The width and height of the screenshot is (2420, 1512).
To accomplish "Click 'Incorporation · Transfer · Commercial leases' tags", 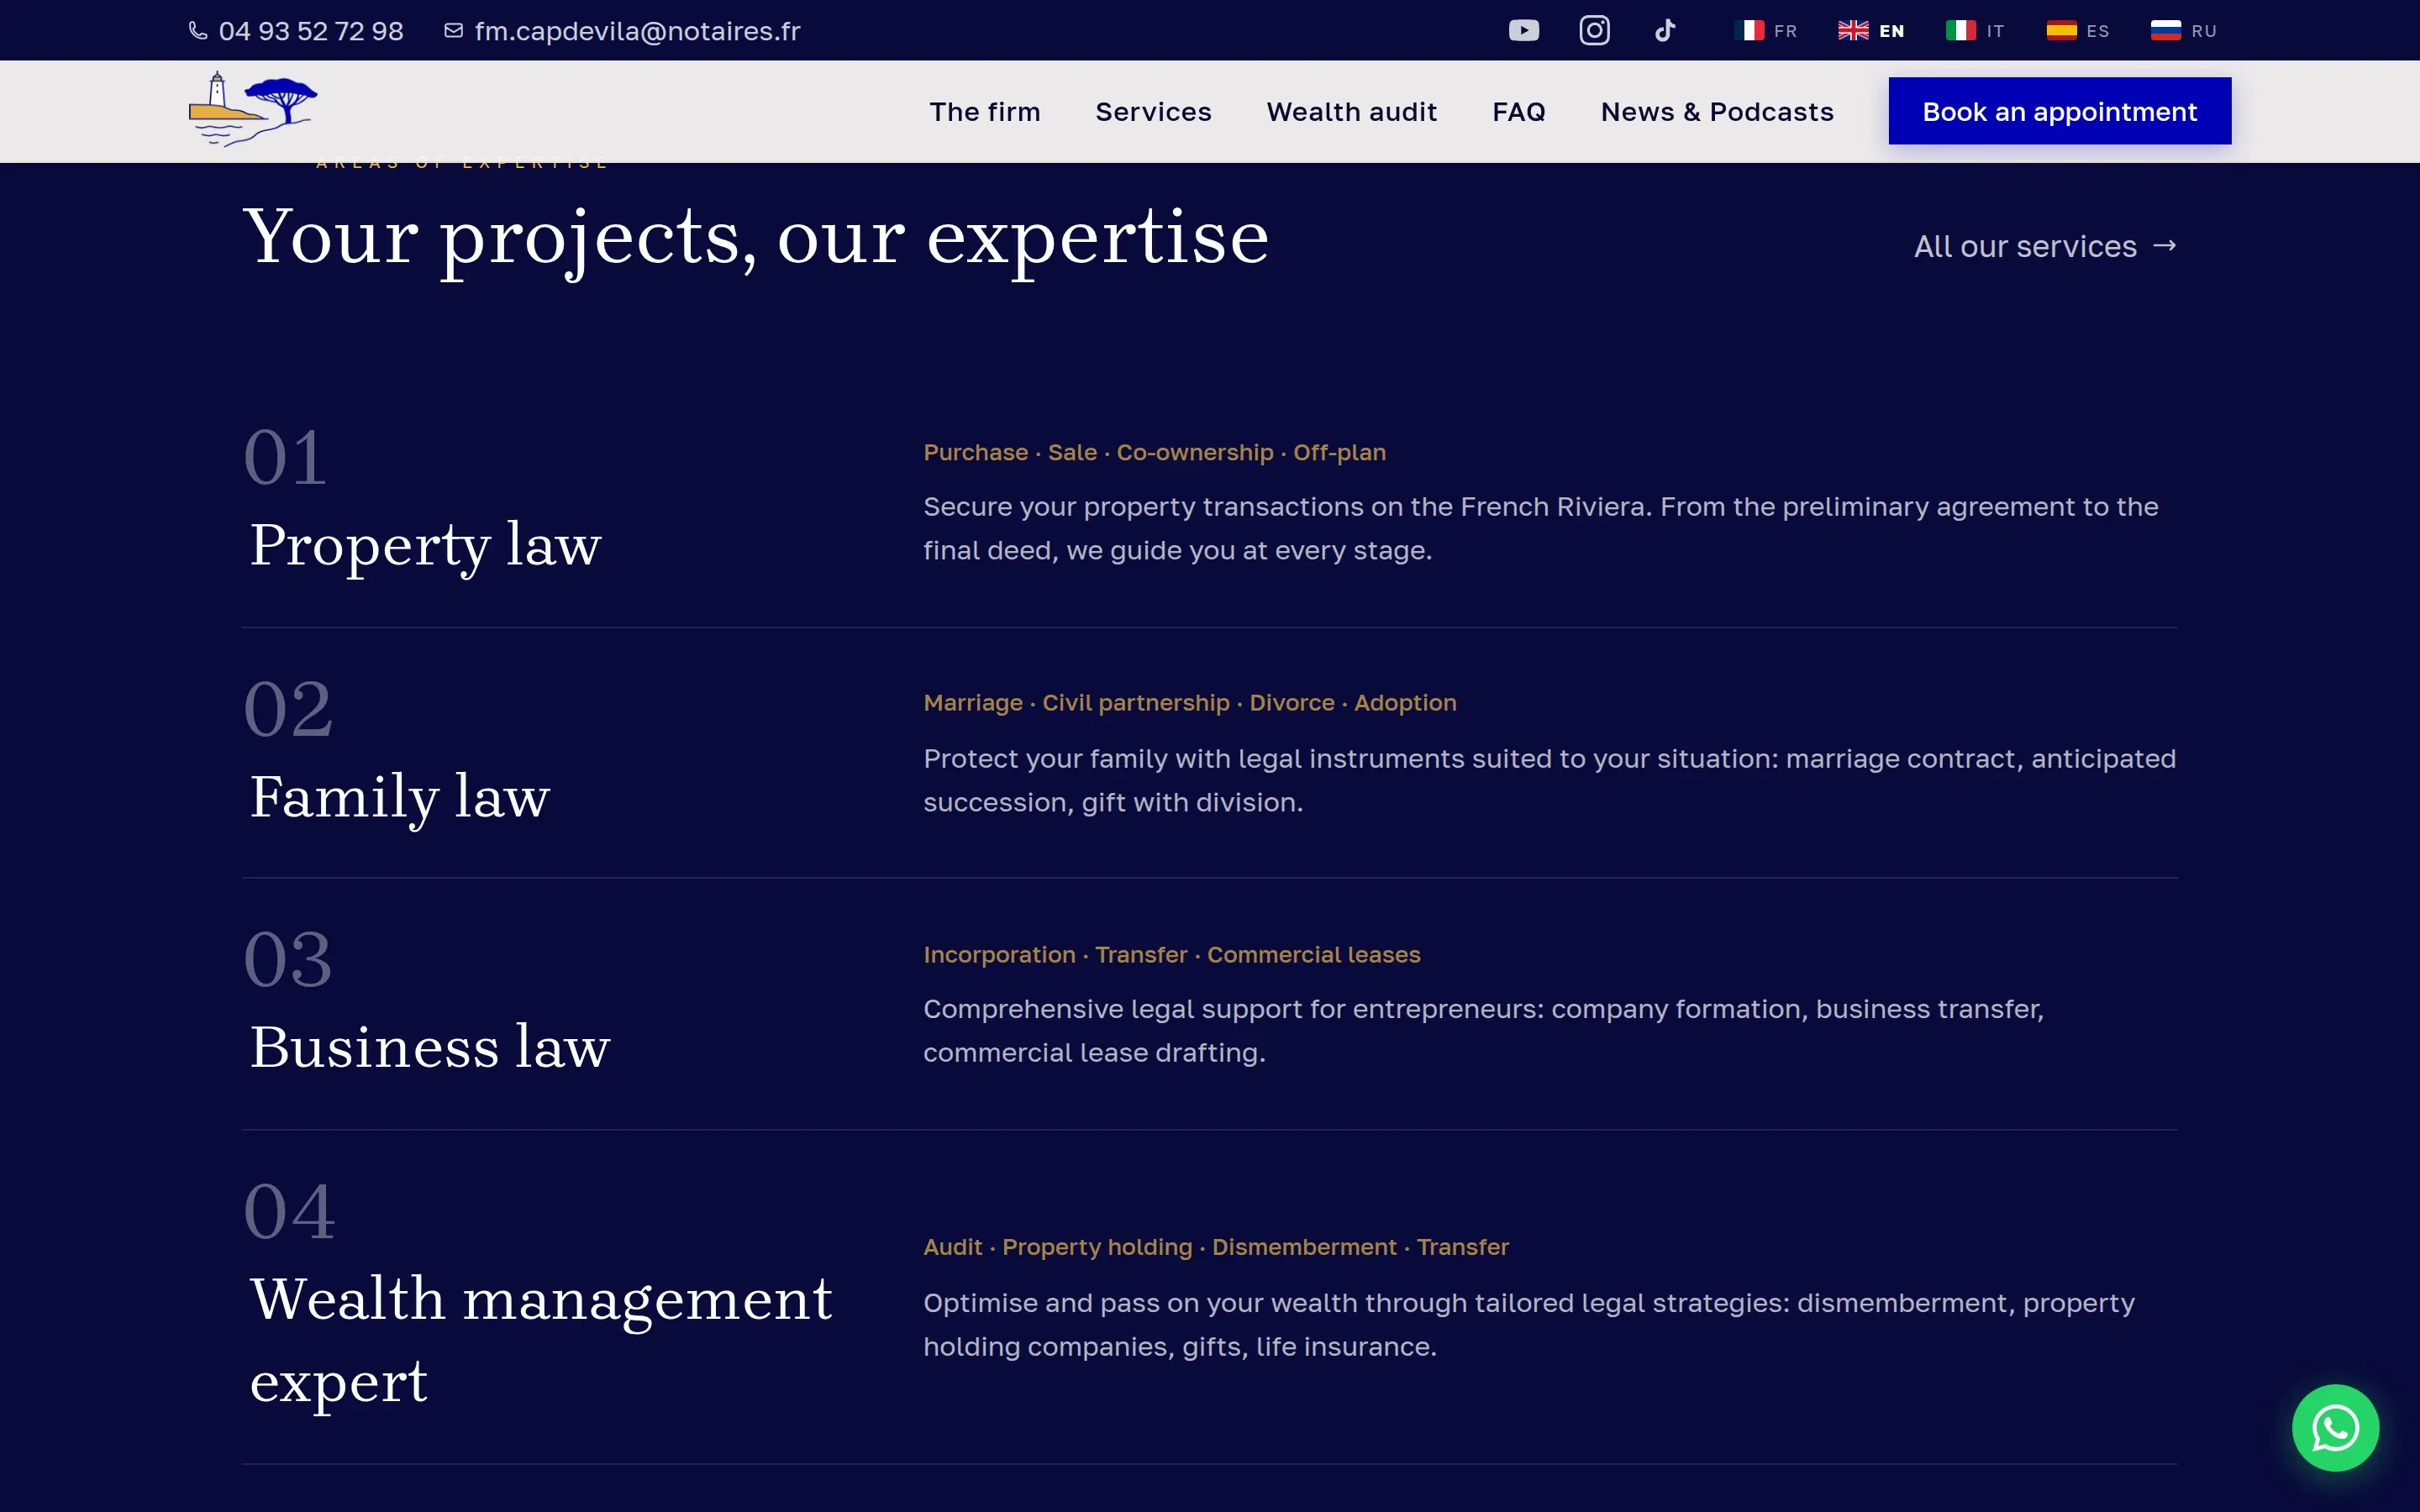I will click(x=1171, y=955).
